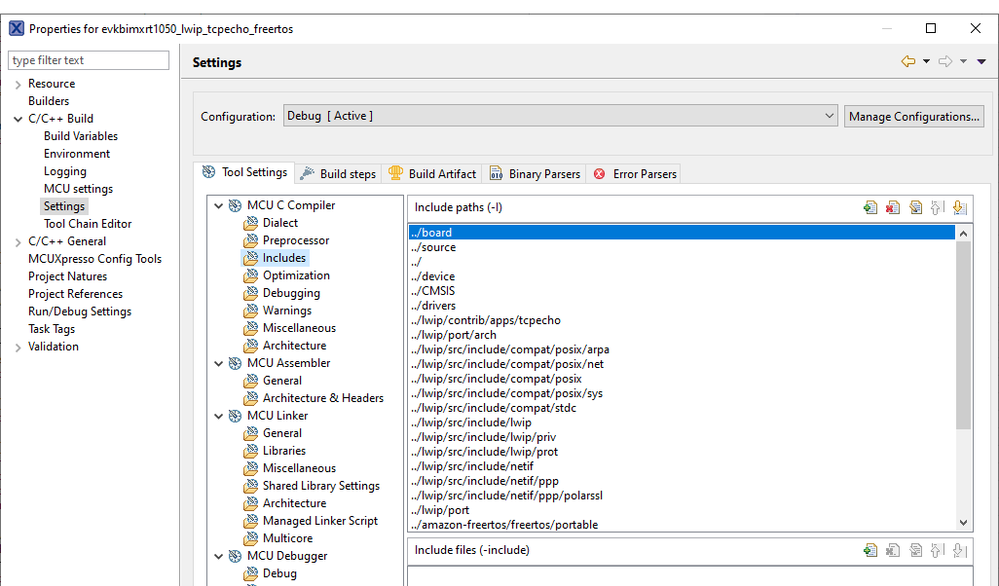Select Multicore under MCU Linker
999x586 pixels.
(x=287, y=538)
